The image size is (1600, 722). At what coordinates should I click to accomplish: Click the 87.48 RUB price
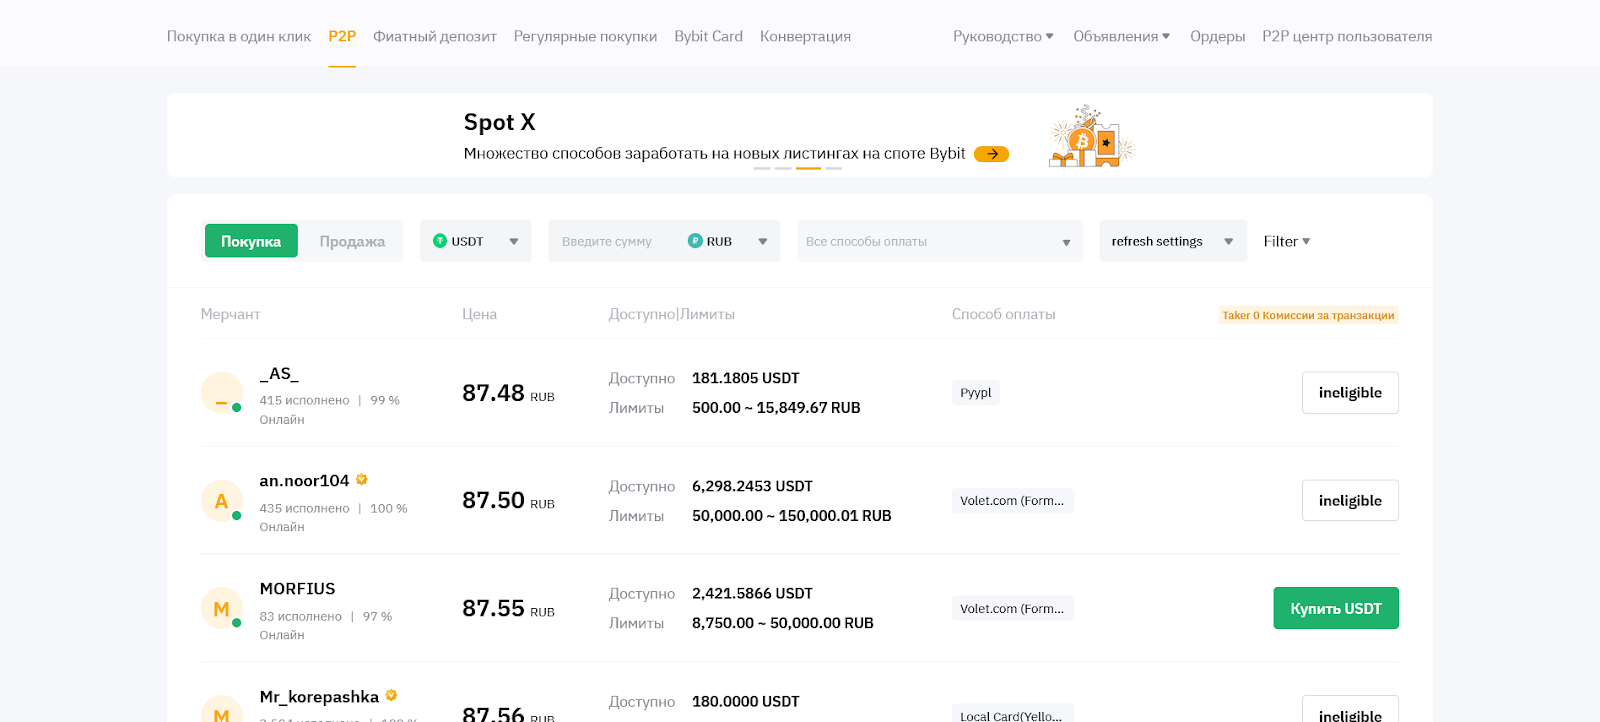click(x=508, y=393)
